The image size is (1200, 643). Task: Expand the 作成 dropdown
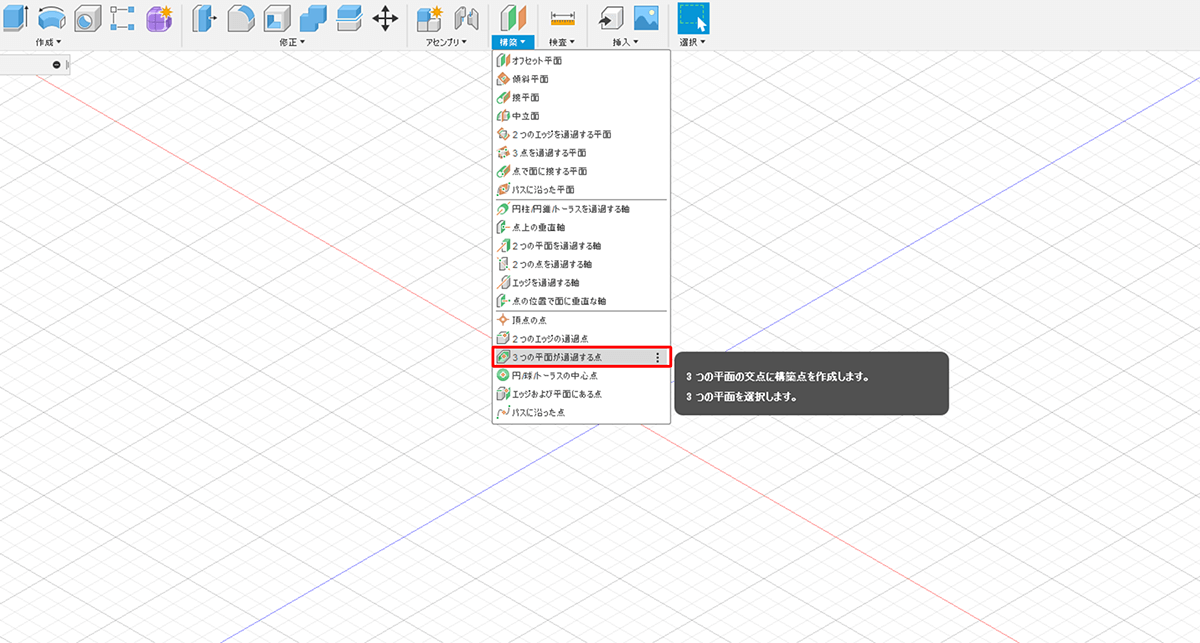48,42
